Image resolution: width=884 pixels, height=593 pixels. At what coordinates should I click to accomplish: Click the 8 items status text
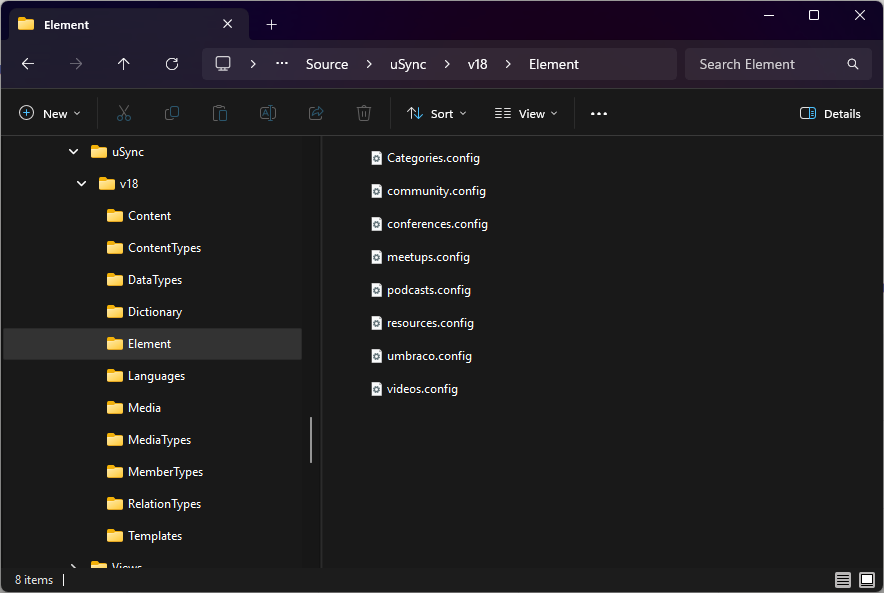tap(34, 579)
